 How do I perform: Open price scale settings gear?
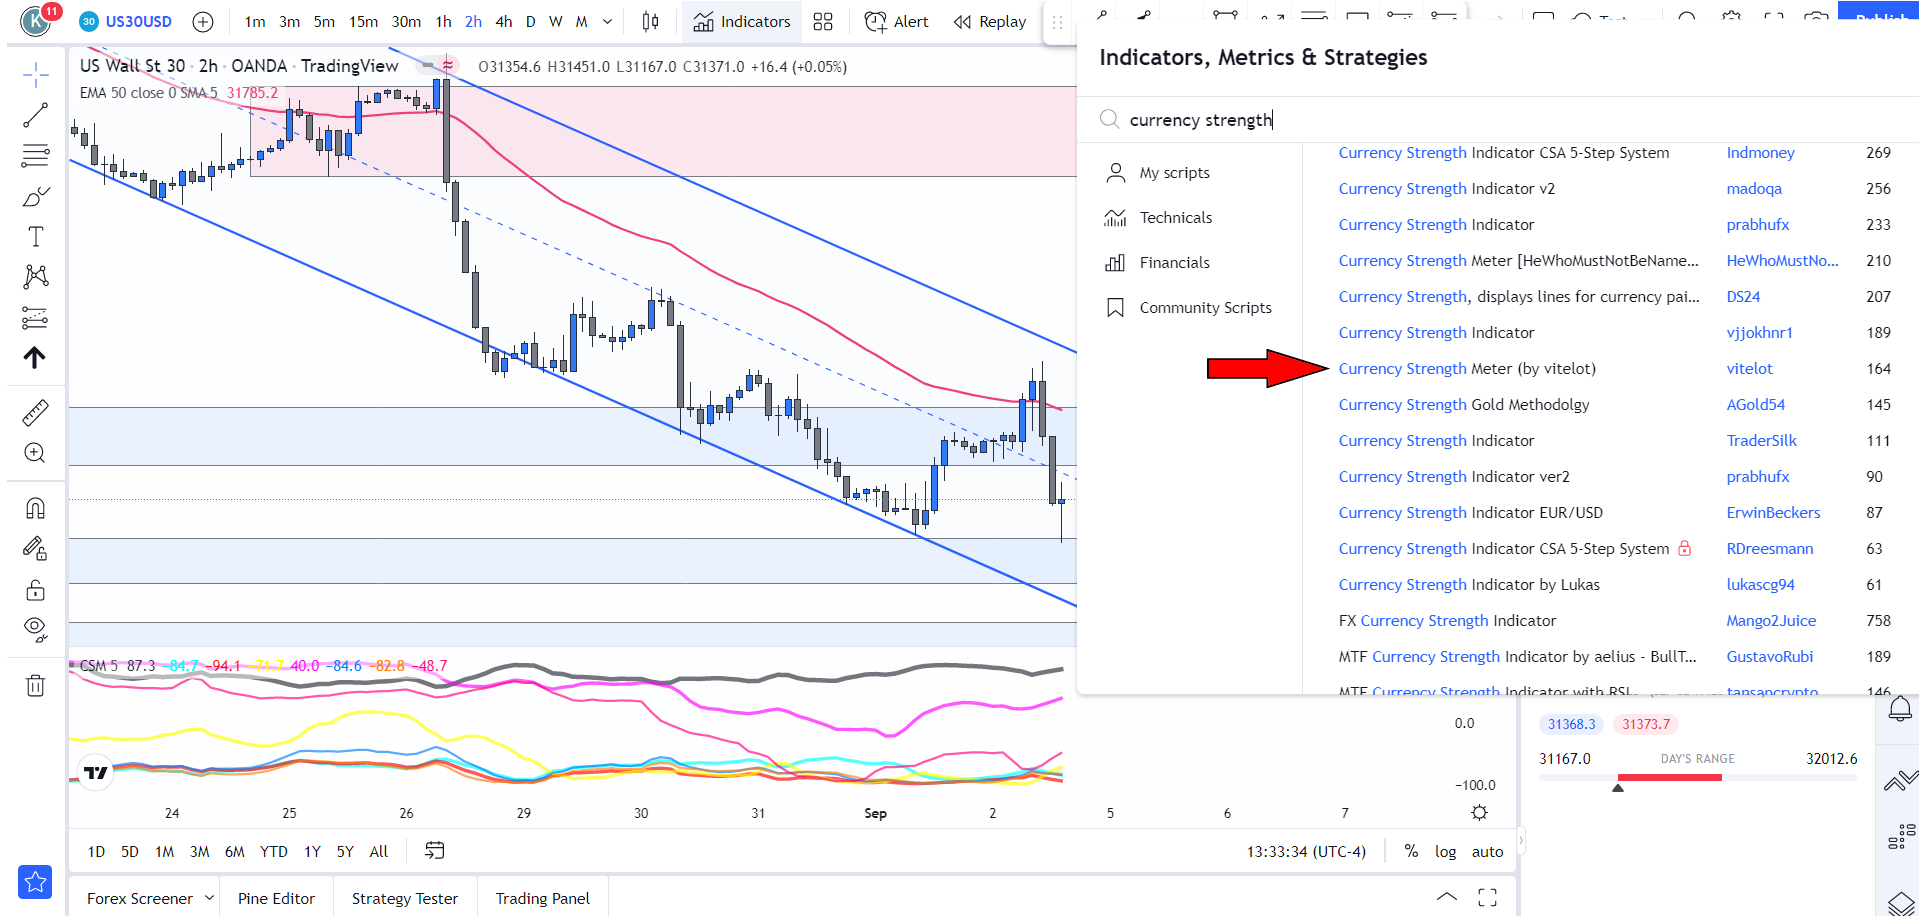1479,813
